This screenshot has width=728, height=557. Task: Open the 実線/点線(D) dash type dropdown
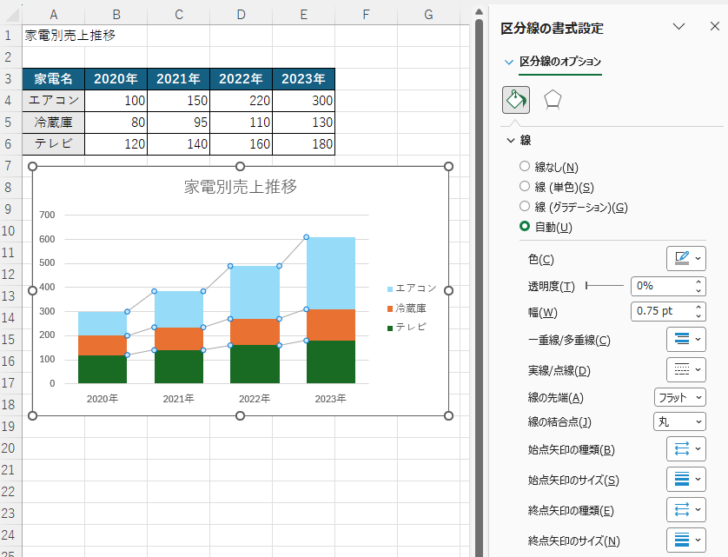(686, 369)
